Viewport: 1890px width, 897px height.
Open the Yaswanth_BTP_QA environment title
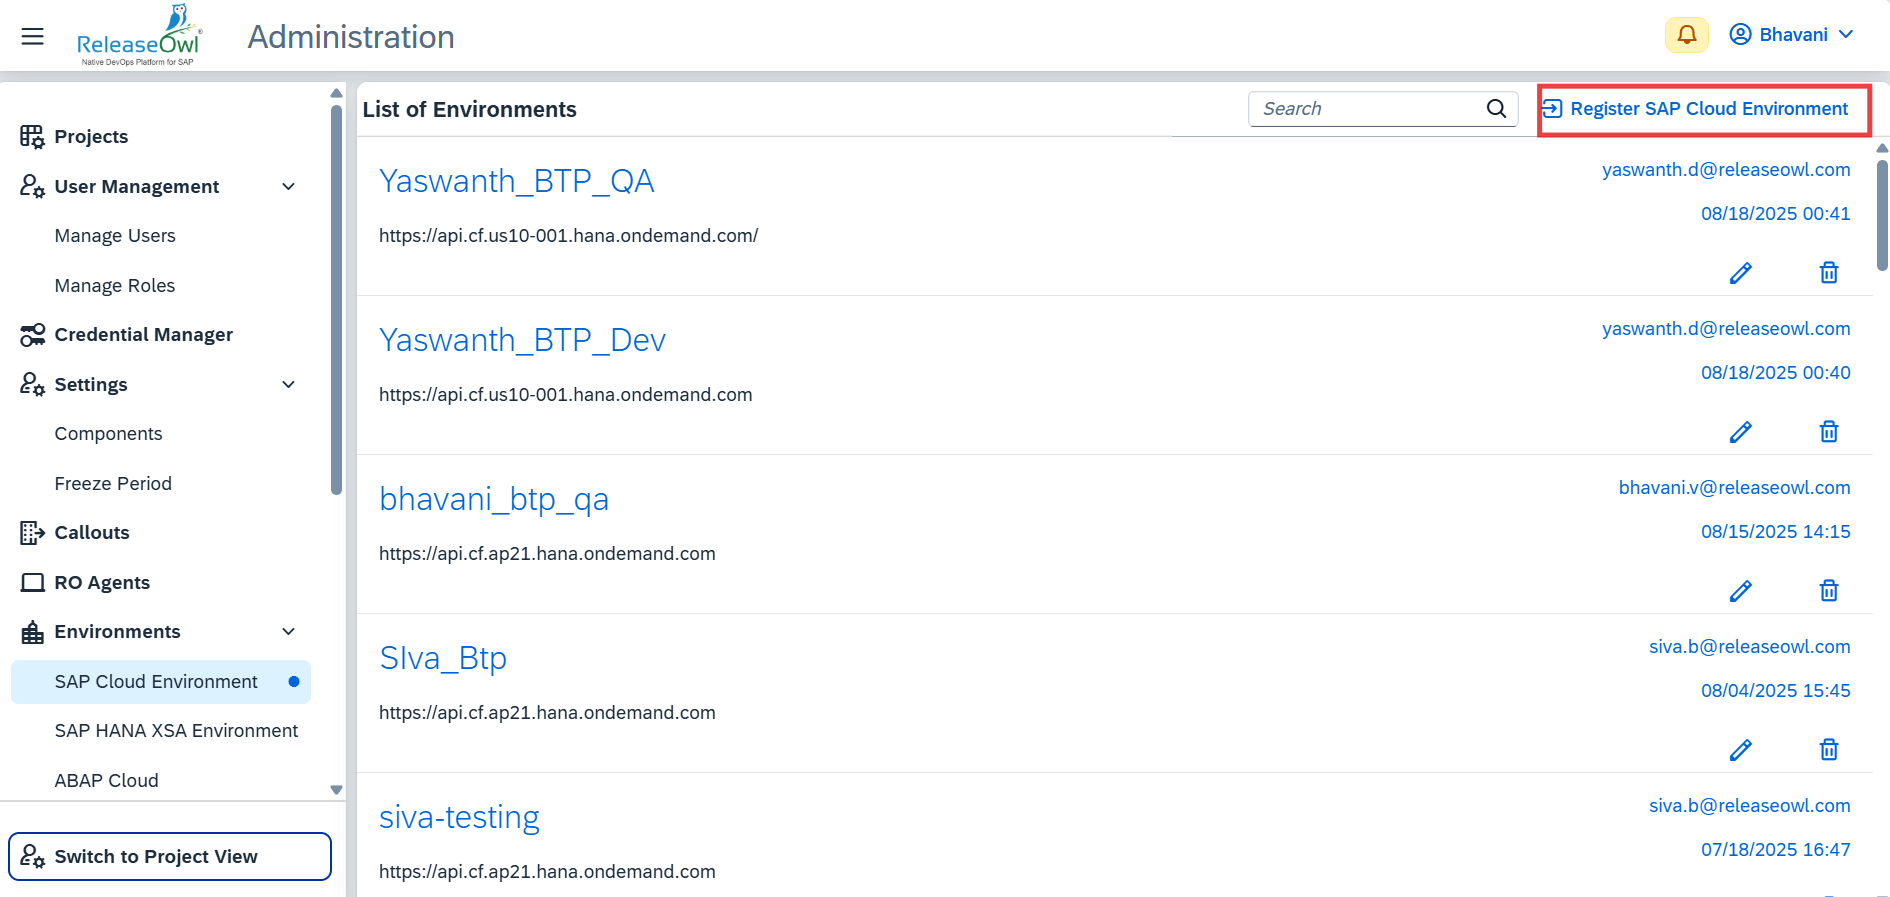(x=516, y=181)
